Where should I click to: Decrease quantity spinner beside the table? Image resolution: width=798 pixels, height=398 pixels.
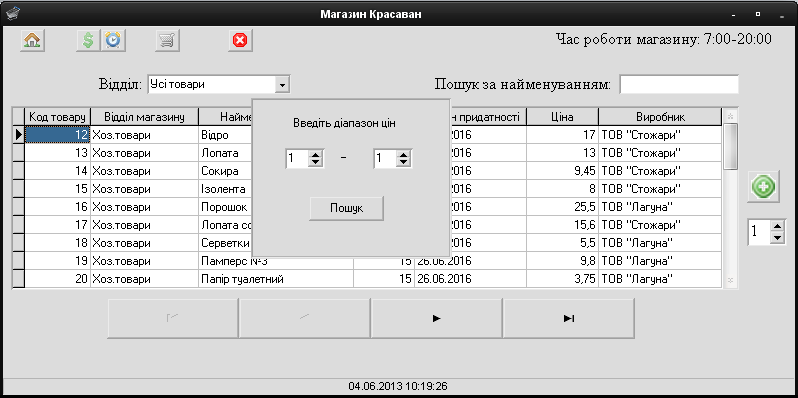click(778, 237)
